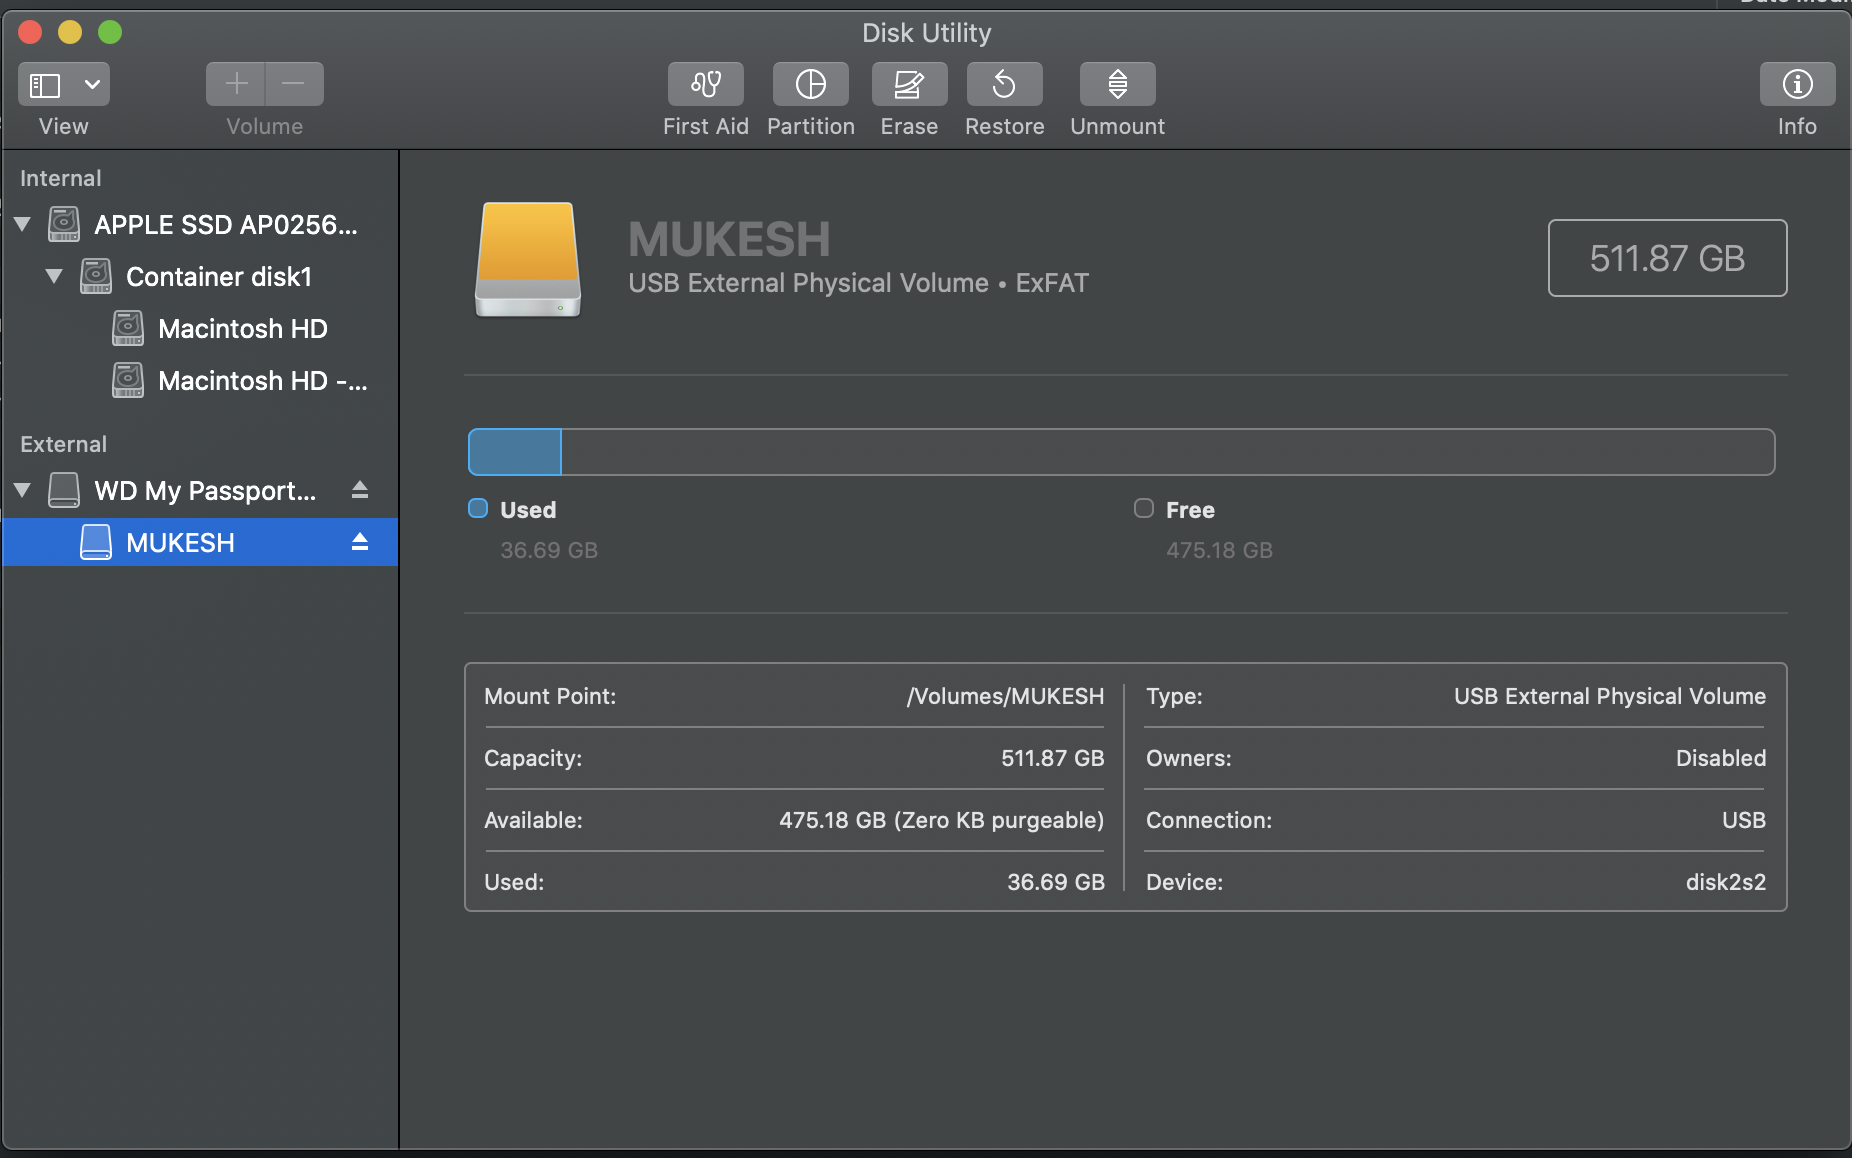Screen dimensions: 1852x1158
Task: Open the Info panel button
Action: point(1797,84)
